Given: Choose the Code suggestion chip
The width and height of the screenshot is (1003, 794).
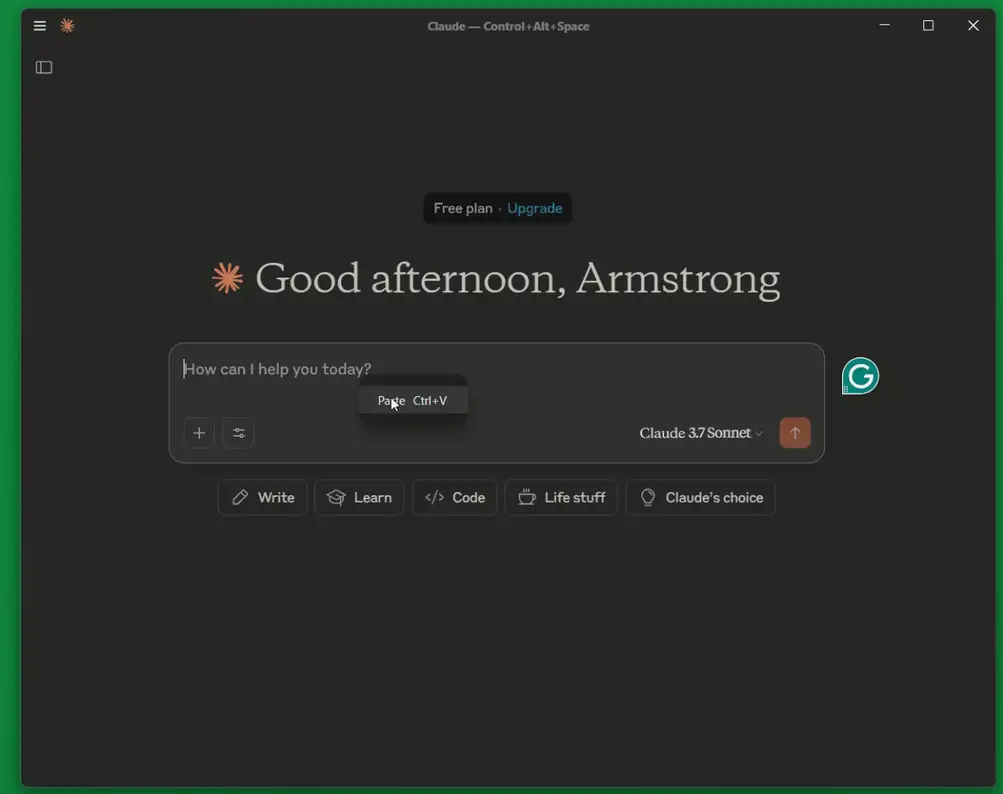Looking at the screenshot, I should click(455, 497).
